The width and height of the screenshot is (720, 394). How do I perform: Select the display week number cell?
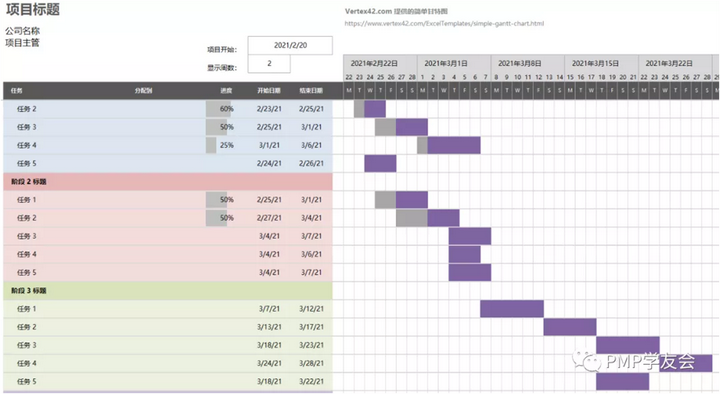point(269,64)
